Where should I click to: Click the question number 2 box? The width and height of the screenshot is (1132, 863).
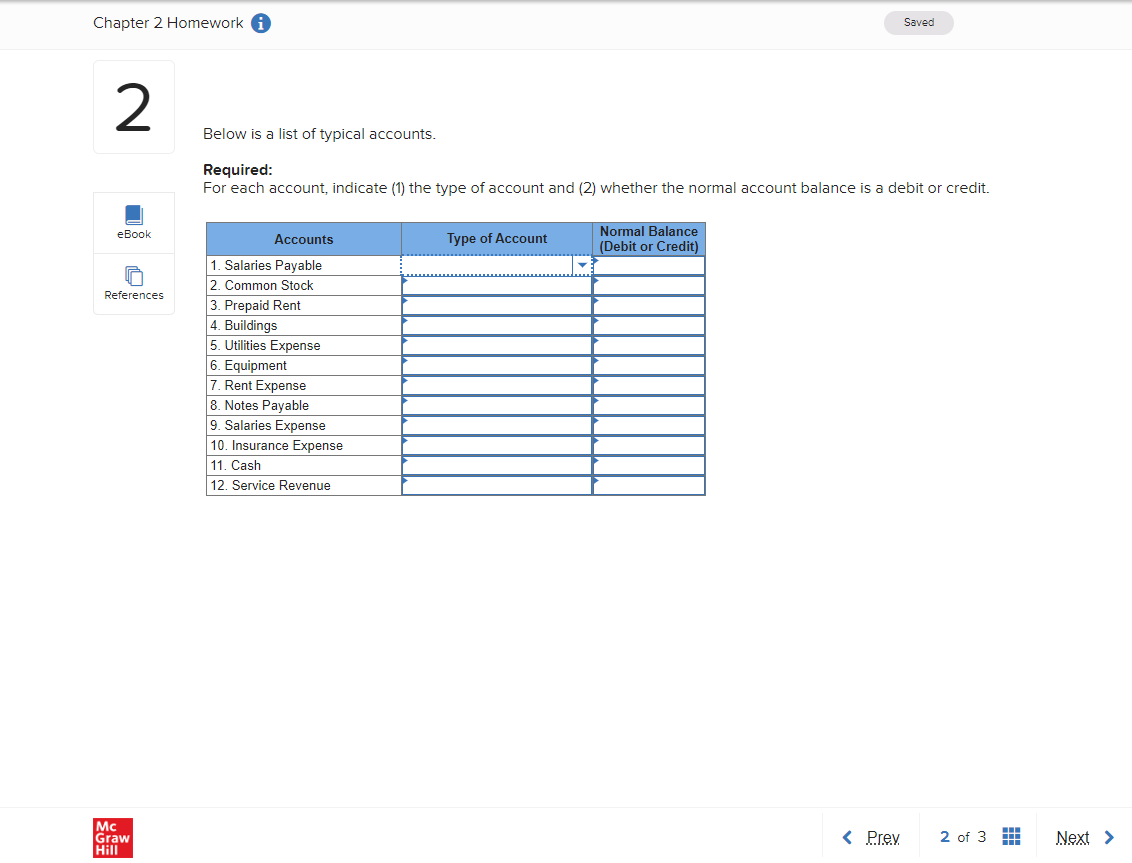coord(134,107)
